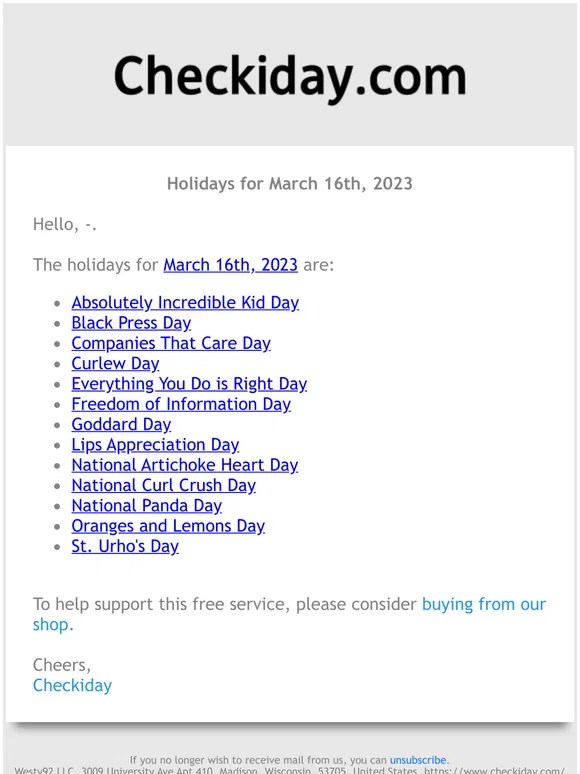Visit Freedom of Information Day link
The height and width of the screenshot is (774, 580).
(181, 404)
